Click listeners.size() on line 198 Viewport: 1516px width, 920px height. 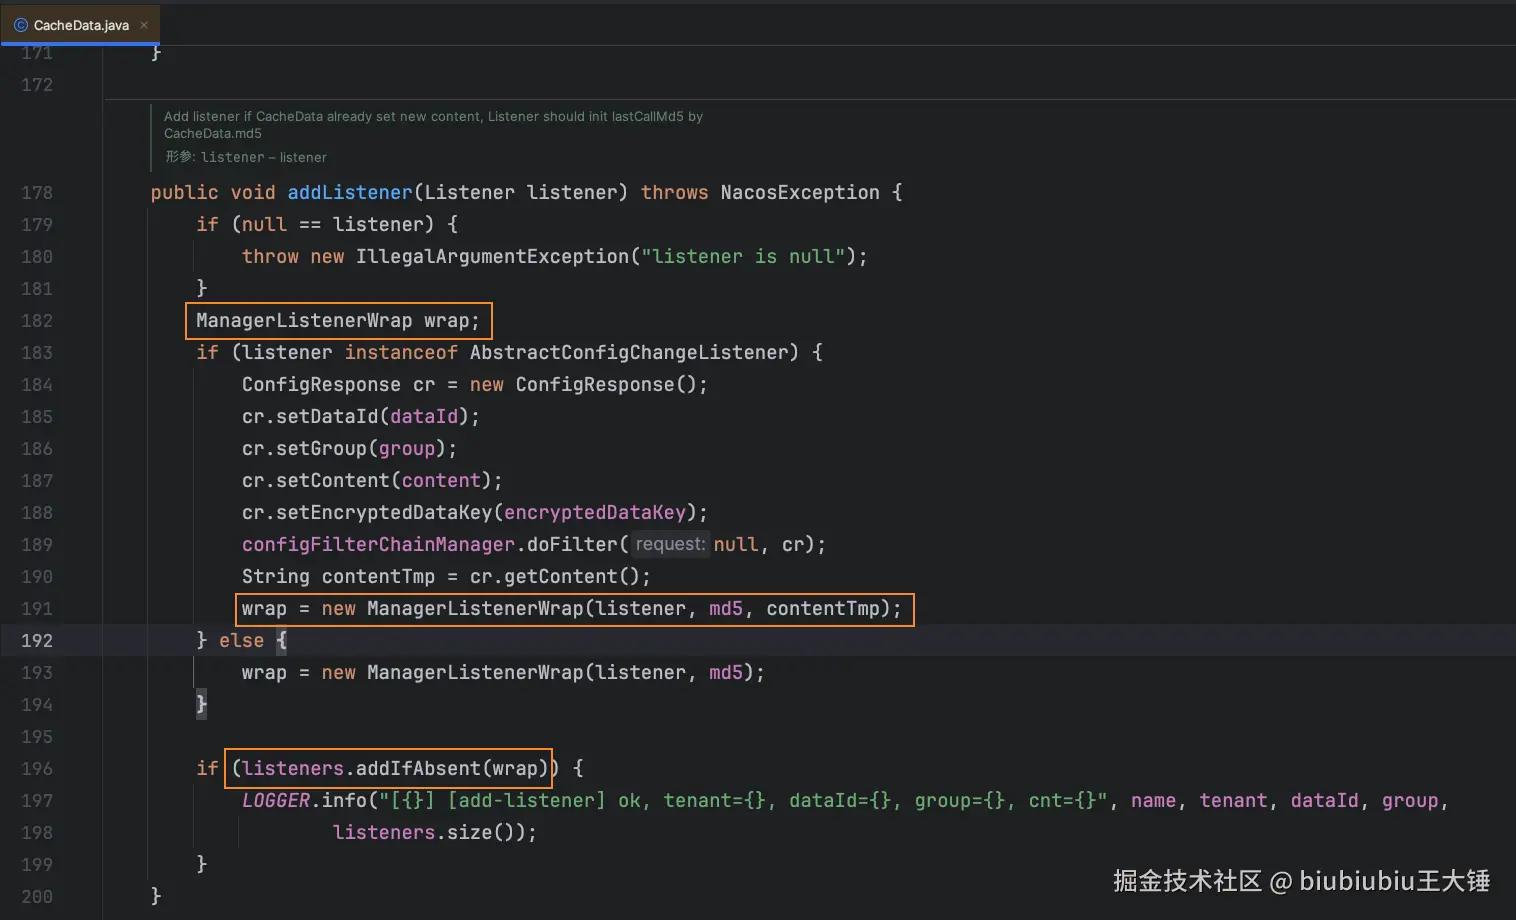pos(429,833)
